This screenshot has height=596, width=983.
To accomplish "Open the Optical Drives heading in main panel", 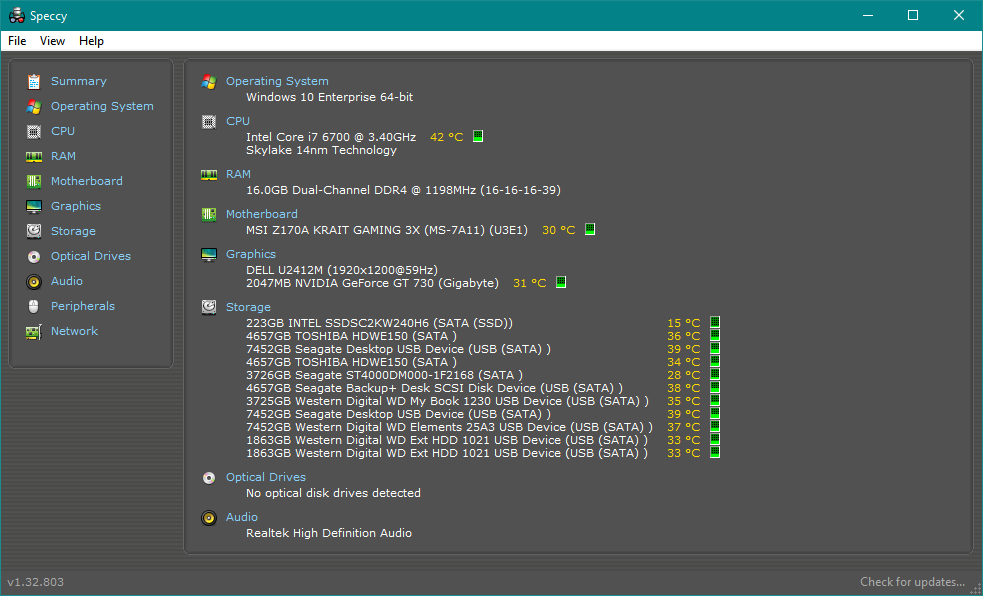I will 266,477.
